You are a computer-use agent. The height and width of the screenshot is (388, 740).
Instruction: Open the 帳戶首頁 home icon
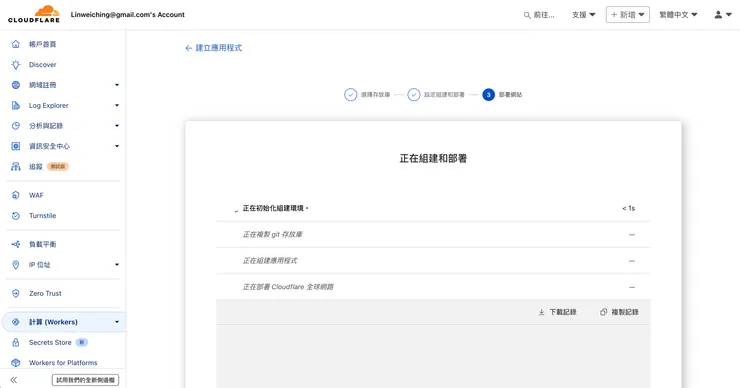pos(16,44)
